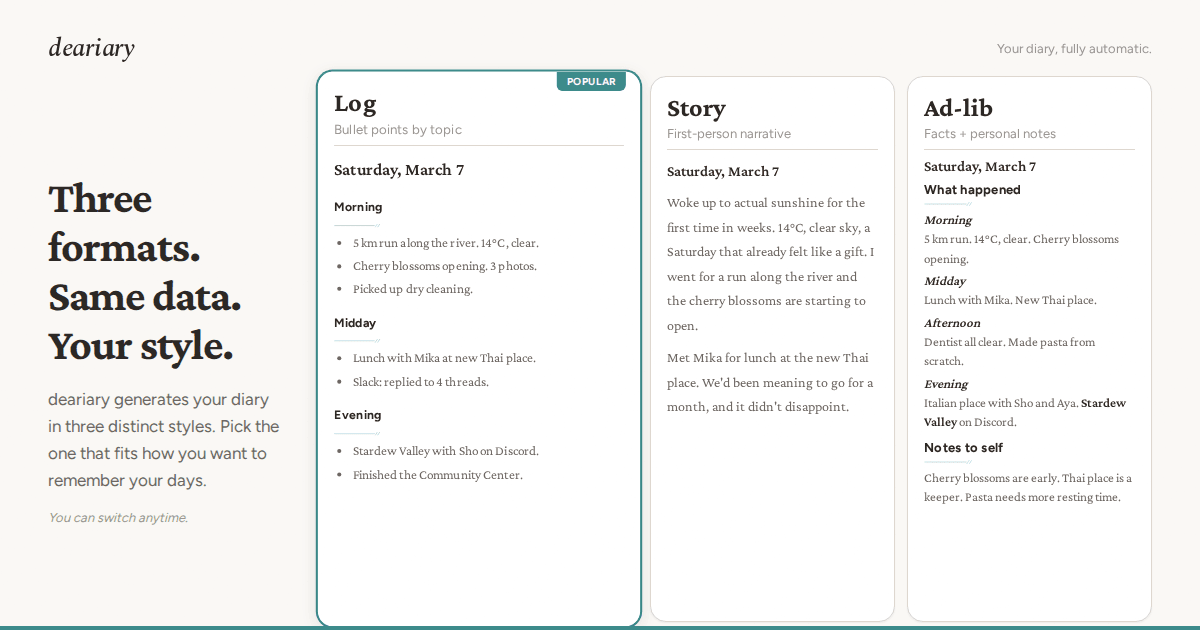The height and width of the screenshot is (630, 1200).
Task: Click the Log card heading
Action: point(356,103)
